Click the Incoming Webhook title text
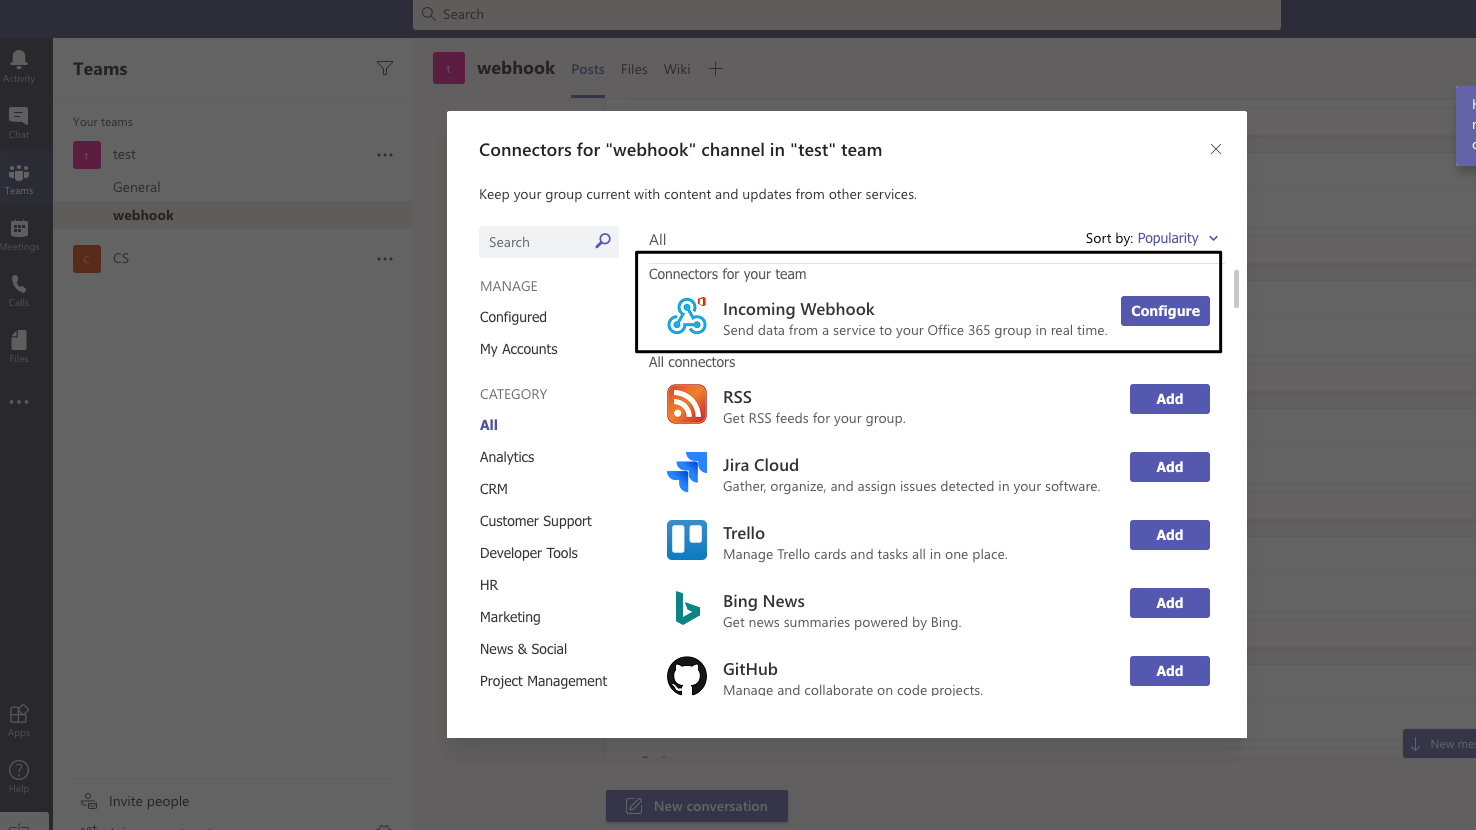The height and width of the screenshot is (830, 1476). pos(799,309)
